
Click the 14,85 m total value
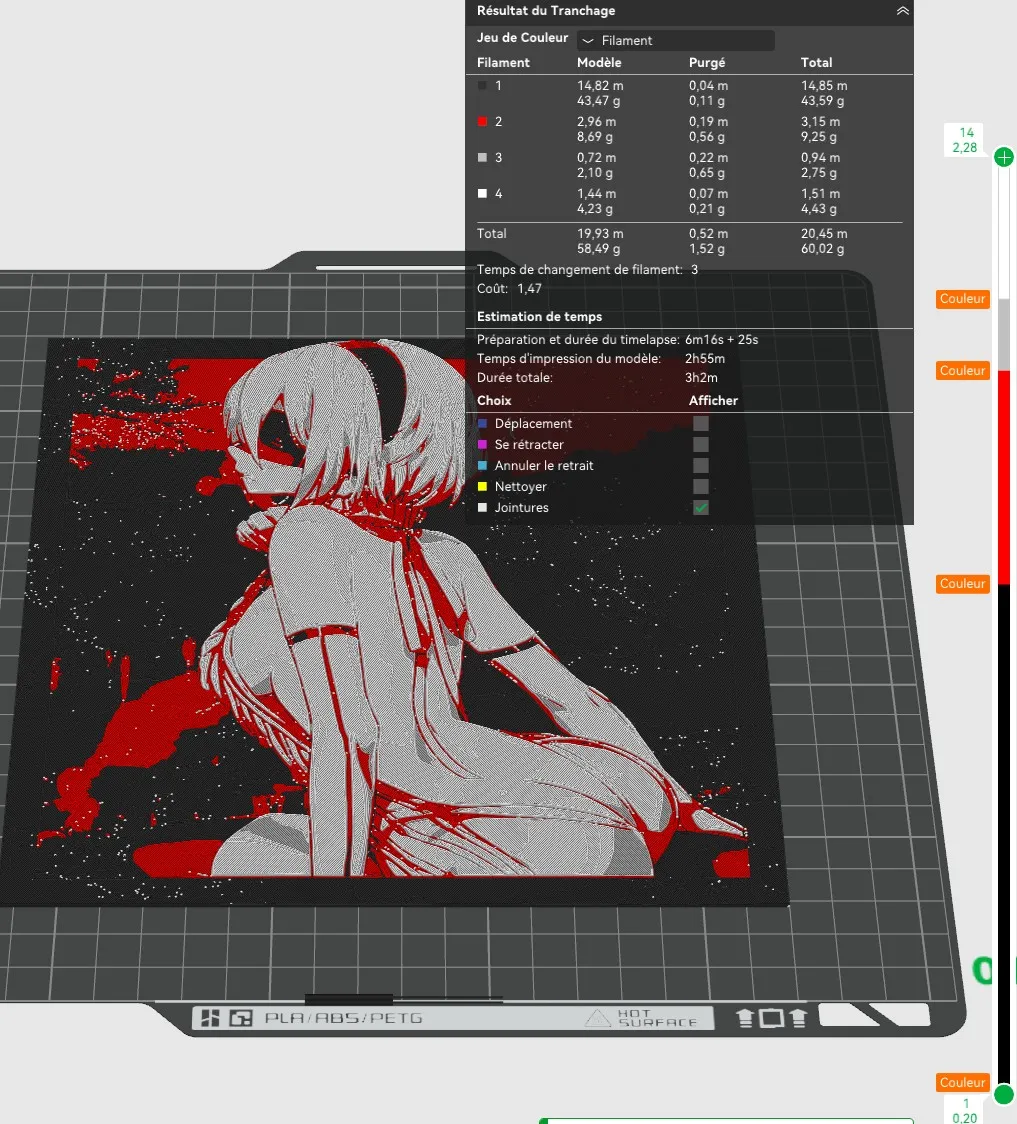point(824,85)
